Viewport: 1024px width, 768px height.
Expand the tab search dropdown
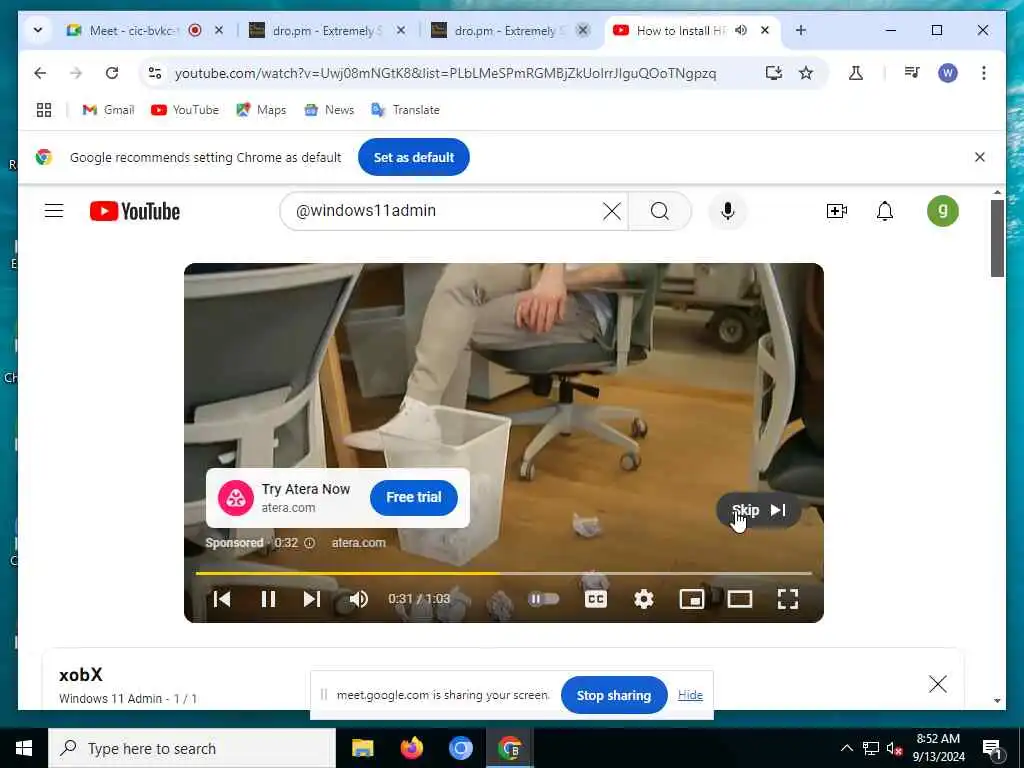tap(38, 30)
